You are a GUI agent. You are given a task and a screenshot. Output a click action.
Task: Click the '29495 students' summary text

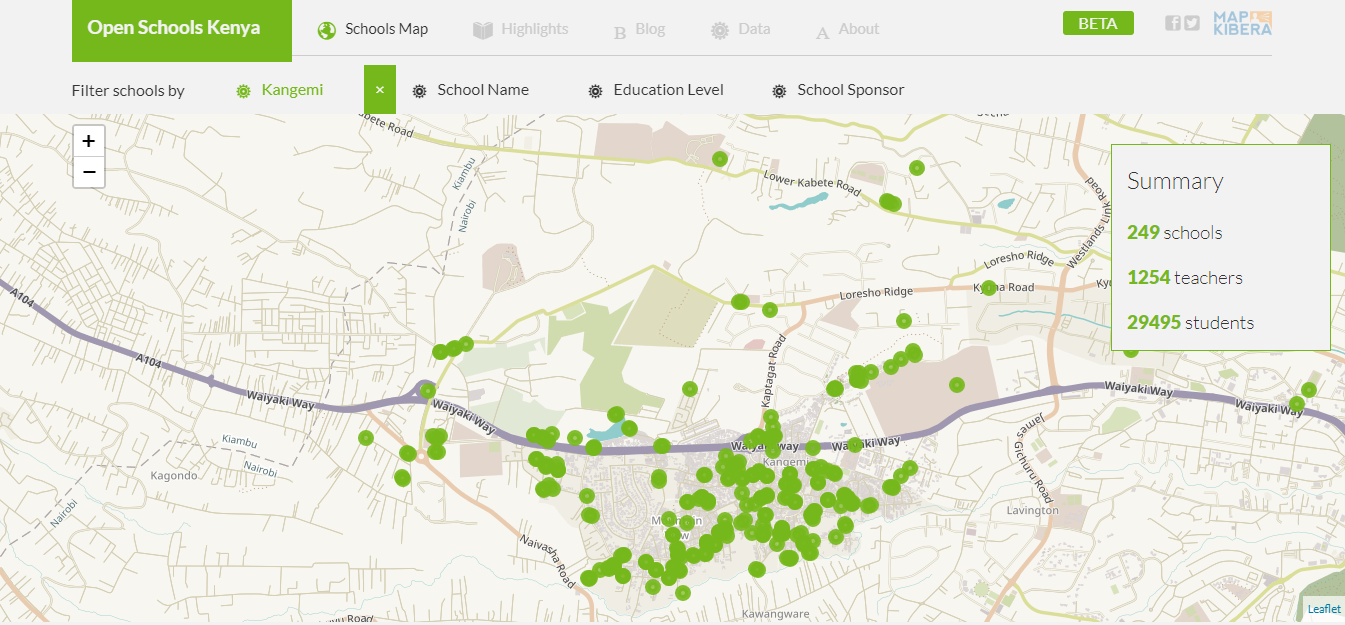(x=1191, y=322)
